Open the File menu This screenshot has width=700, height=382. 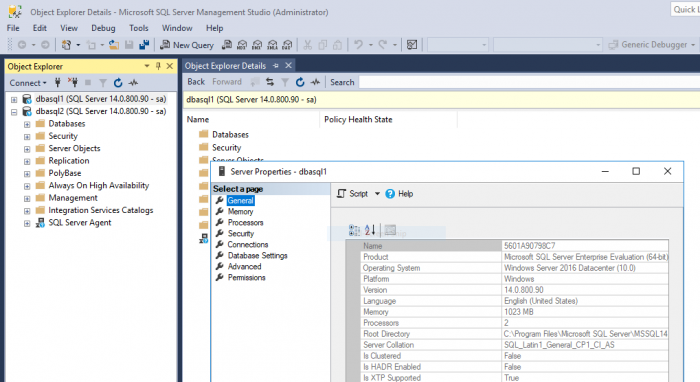(13, 28)
